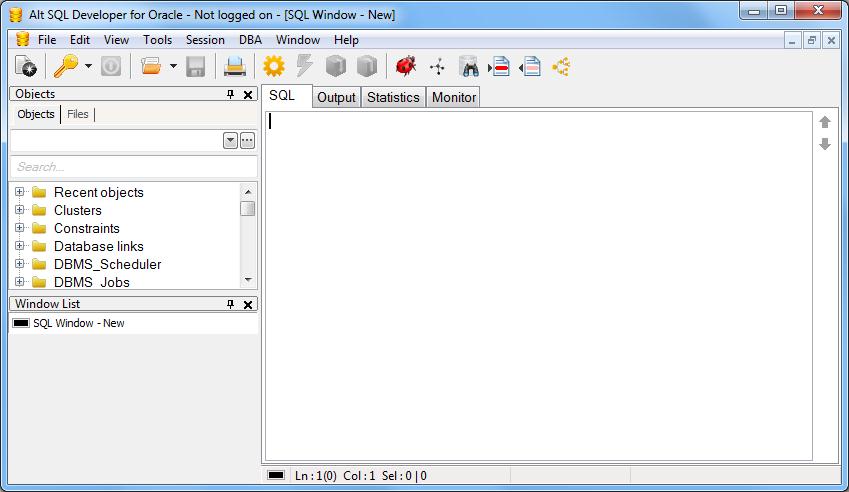
Task: Open the File menu
Action: [x=47, y=40]
